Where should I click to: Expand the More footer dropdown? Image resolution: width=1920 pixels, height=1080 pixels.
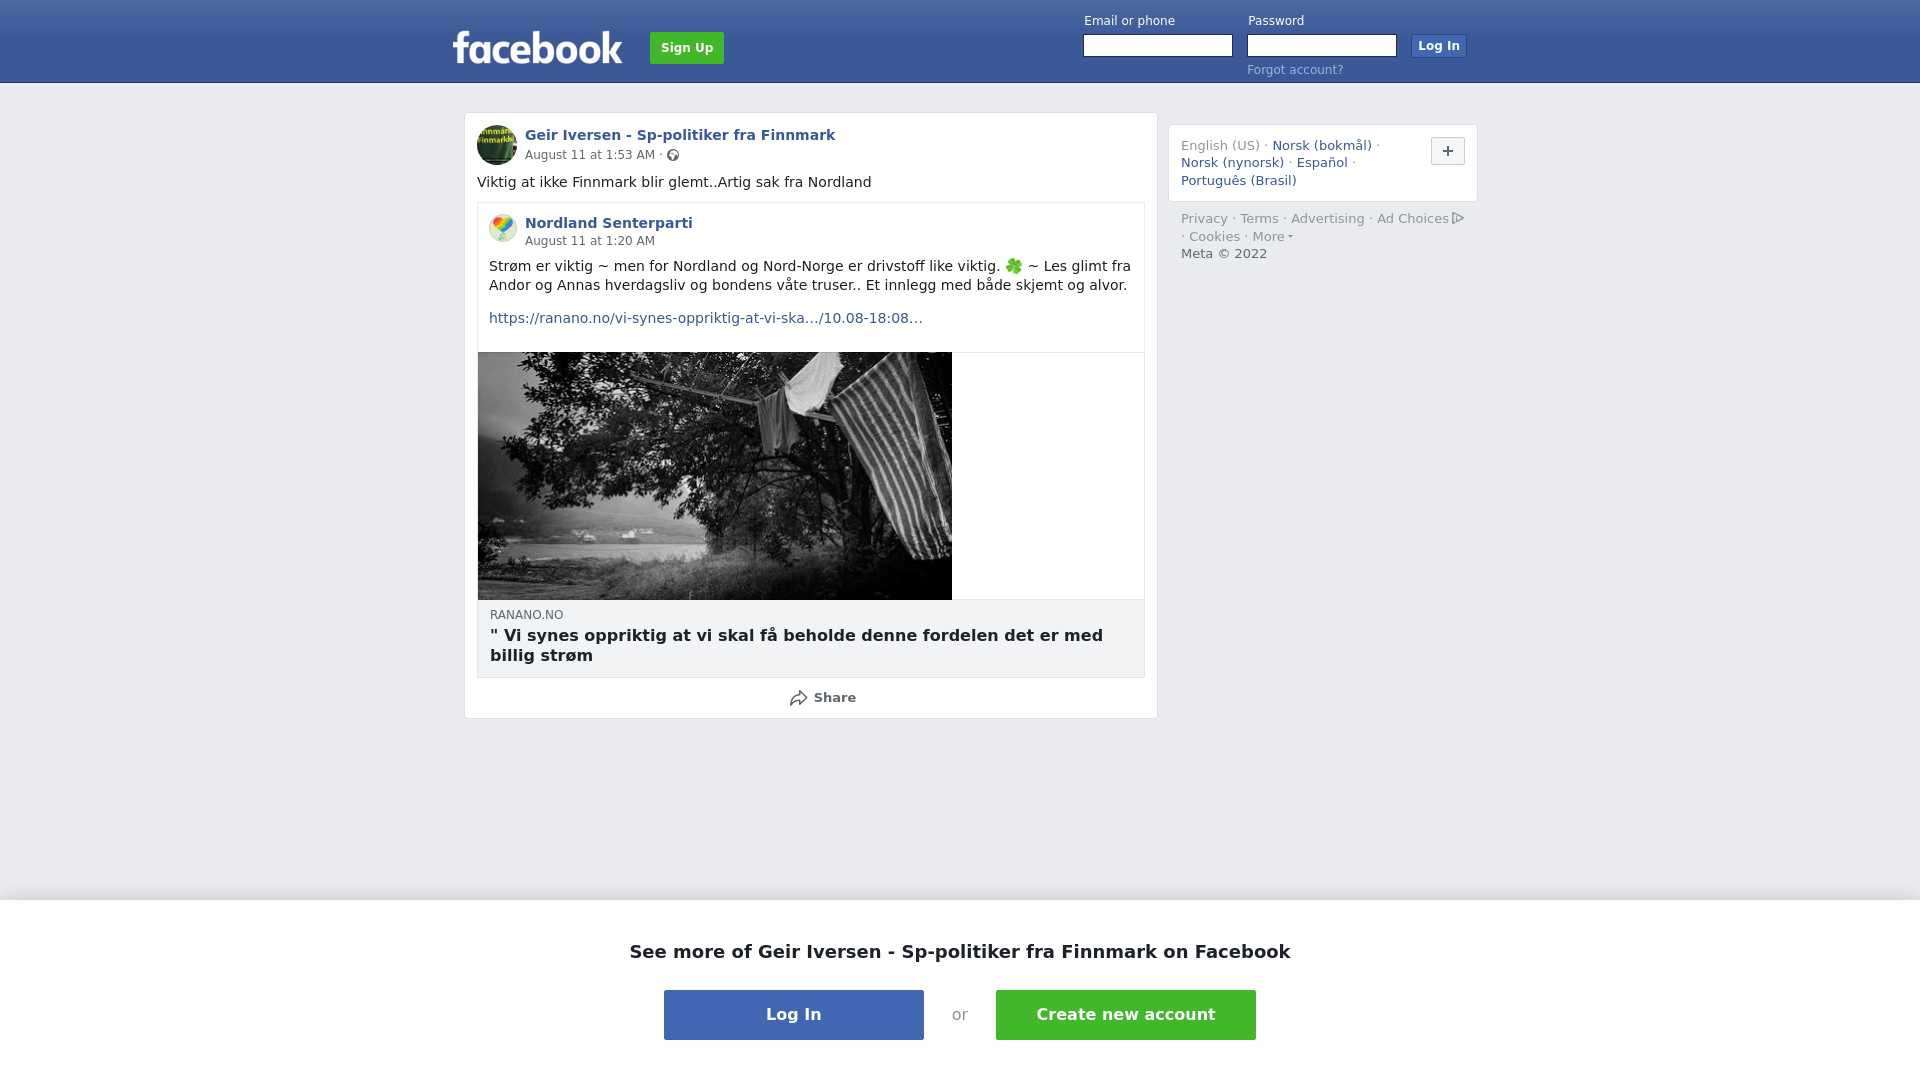point(1272,237)
